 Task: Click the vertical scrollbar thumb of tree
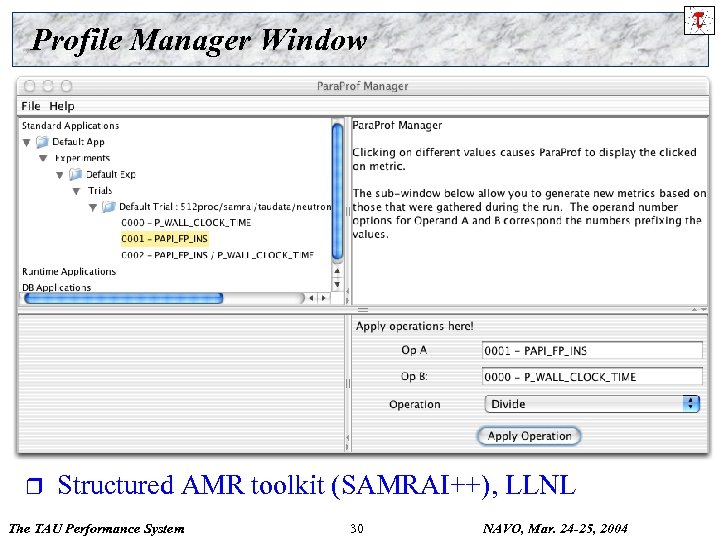[x=337, y=192]
